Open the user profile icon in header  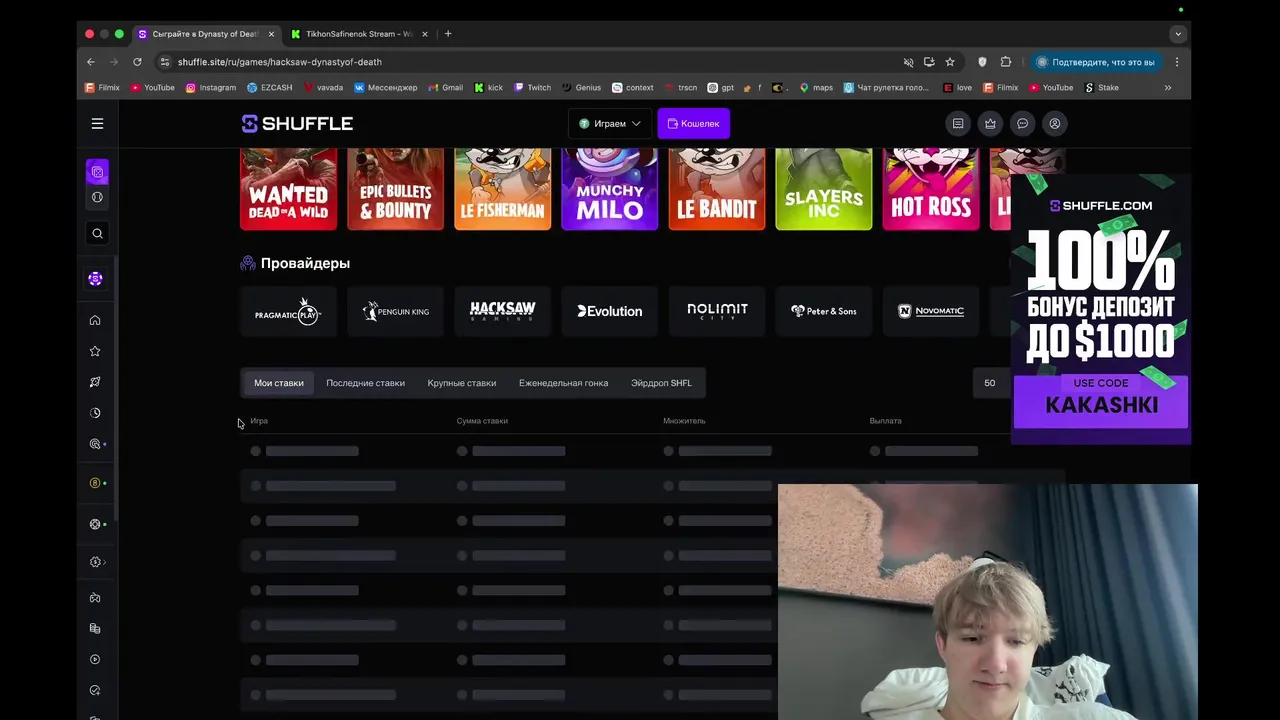pos(1054,124)
